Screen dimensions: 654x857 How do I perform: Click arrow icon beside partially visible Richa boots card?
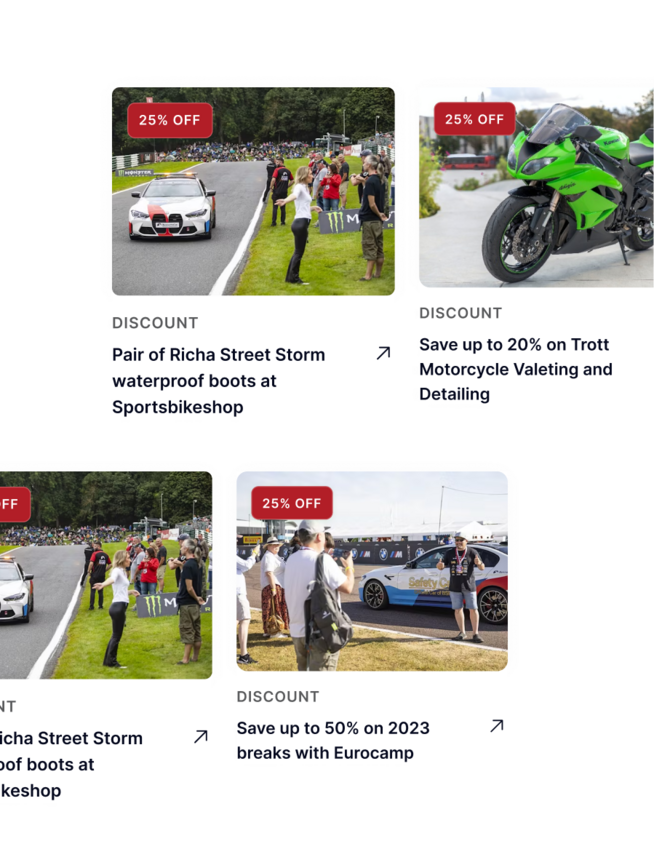(x=201, y=737)
